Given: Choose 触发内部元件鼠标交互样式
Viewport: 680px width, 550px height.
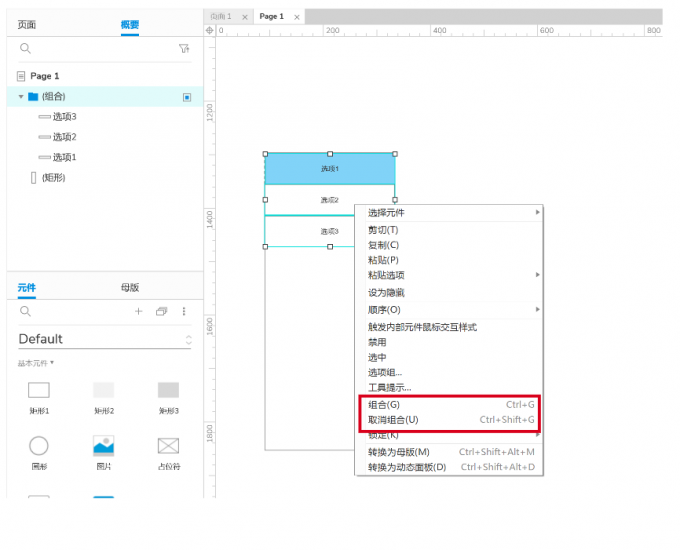Looking at the screenshot, I should (449, 327).
